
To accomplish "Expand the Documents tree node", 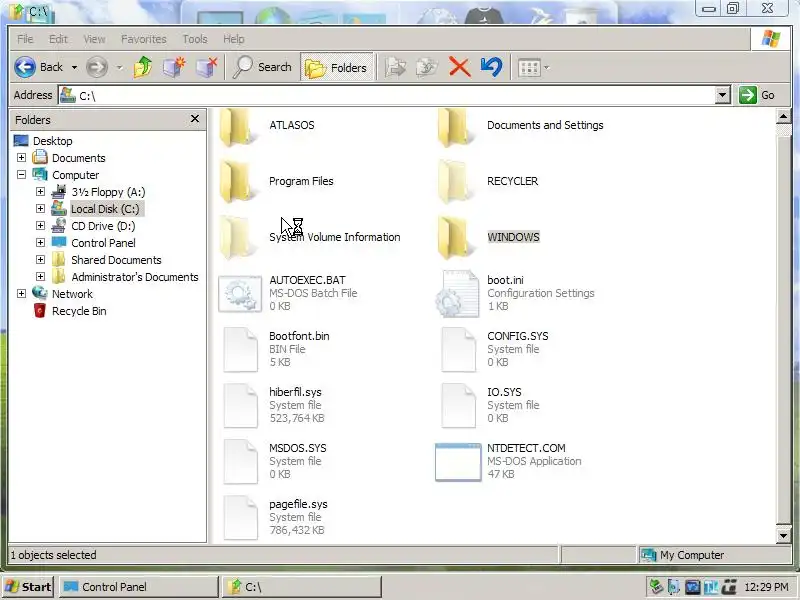I will (21, 158).
